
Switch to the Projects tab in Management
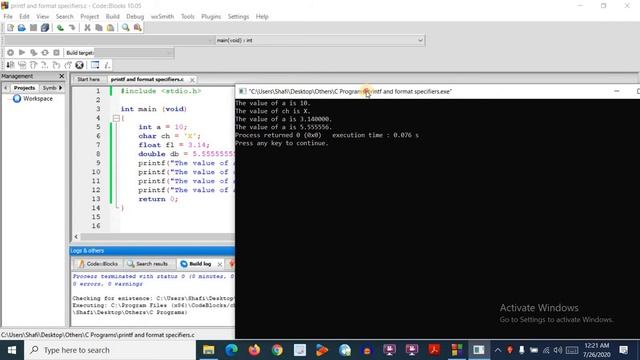(24, 88)
